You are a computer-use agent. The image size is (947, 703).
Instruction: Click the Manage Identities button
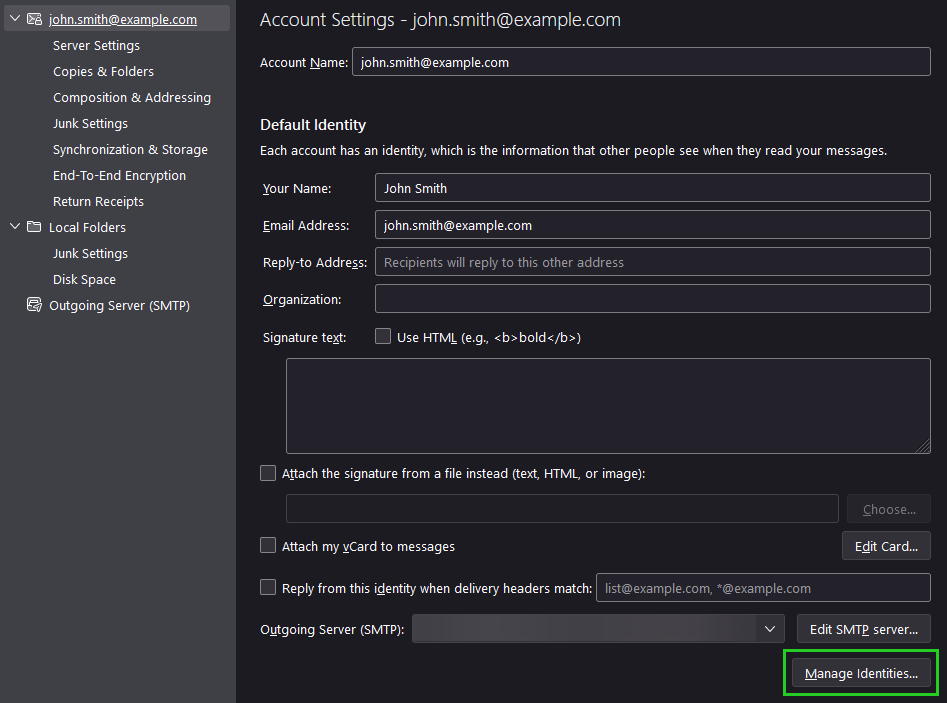861,673
